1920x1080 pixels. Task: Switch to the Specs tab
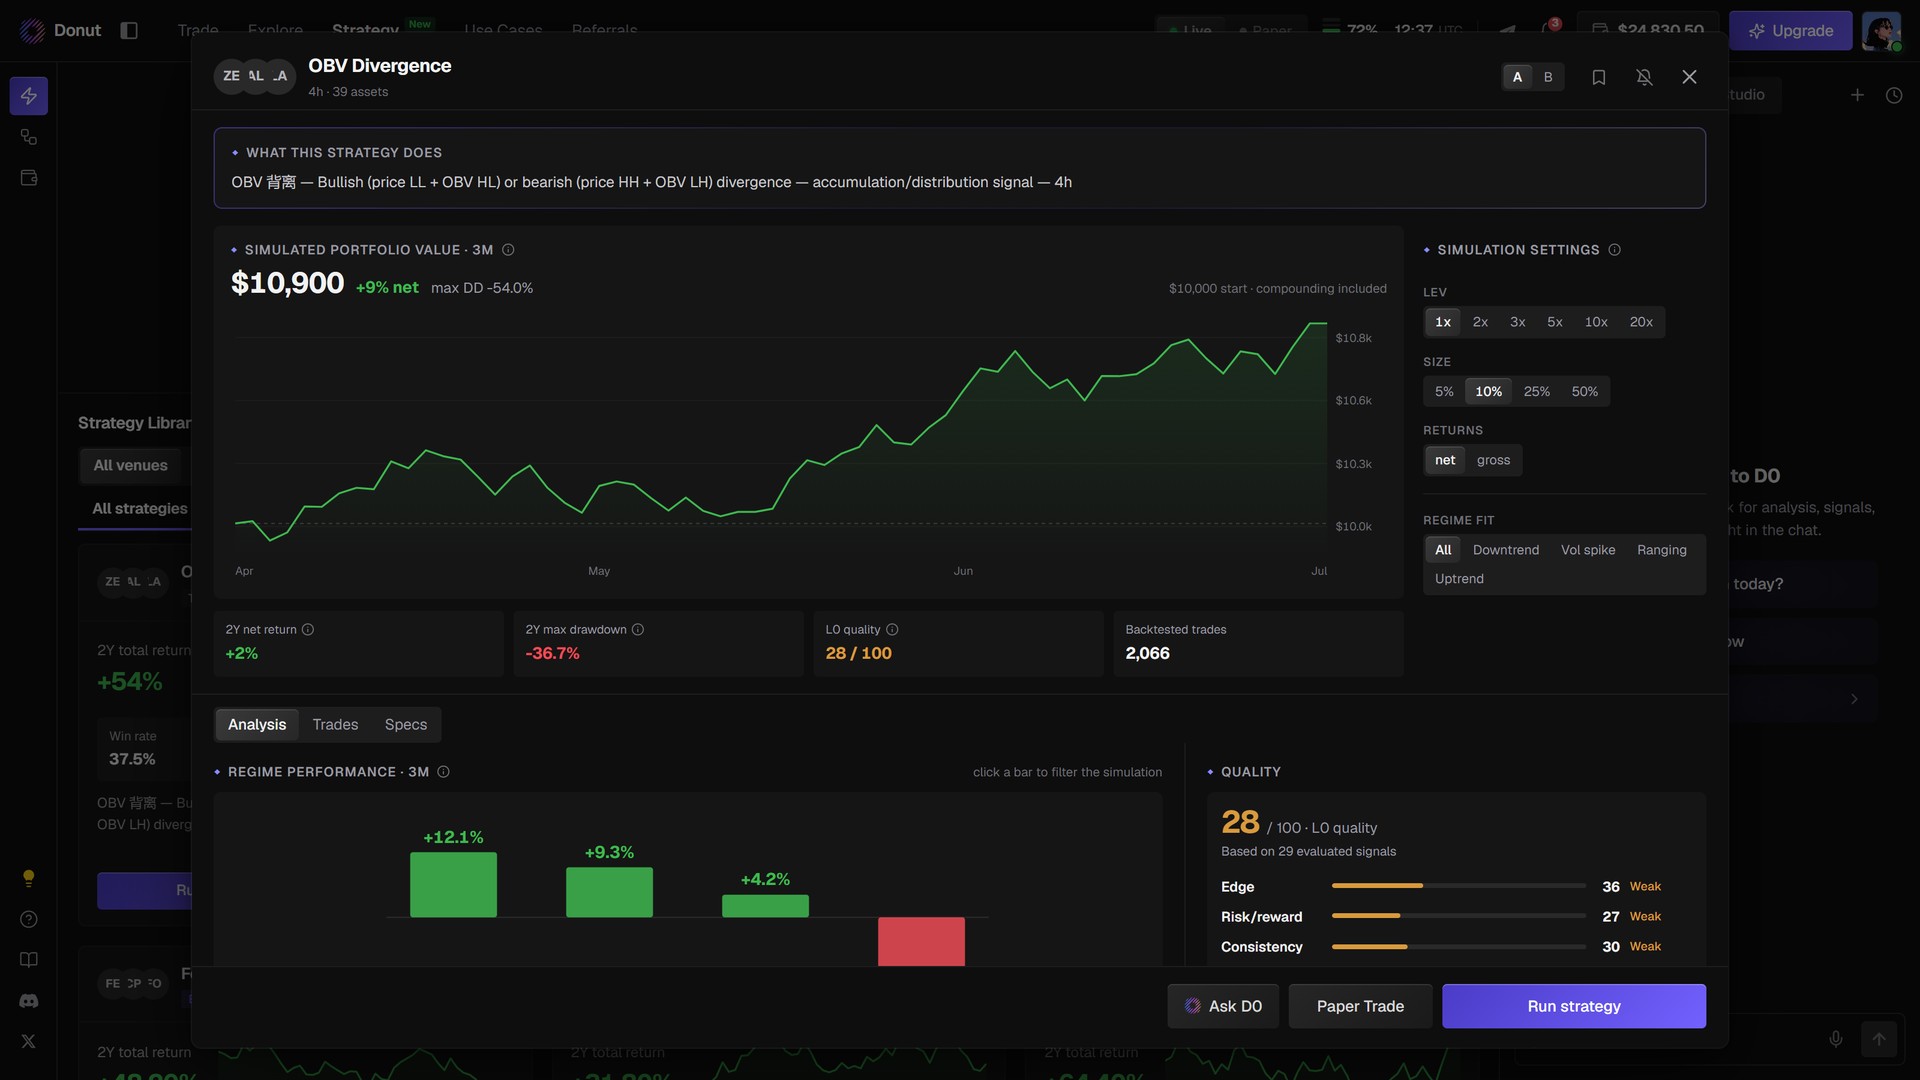coord(406,725)
